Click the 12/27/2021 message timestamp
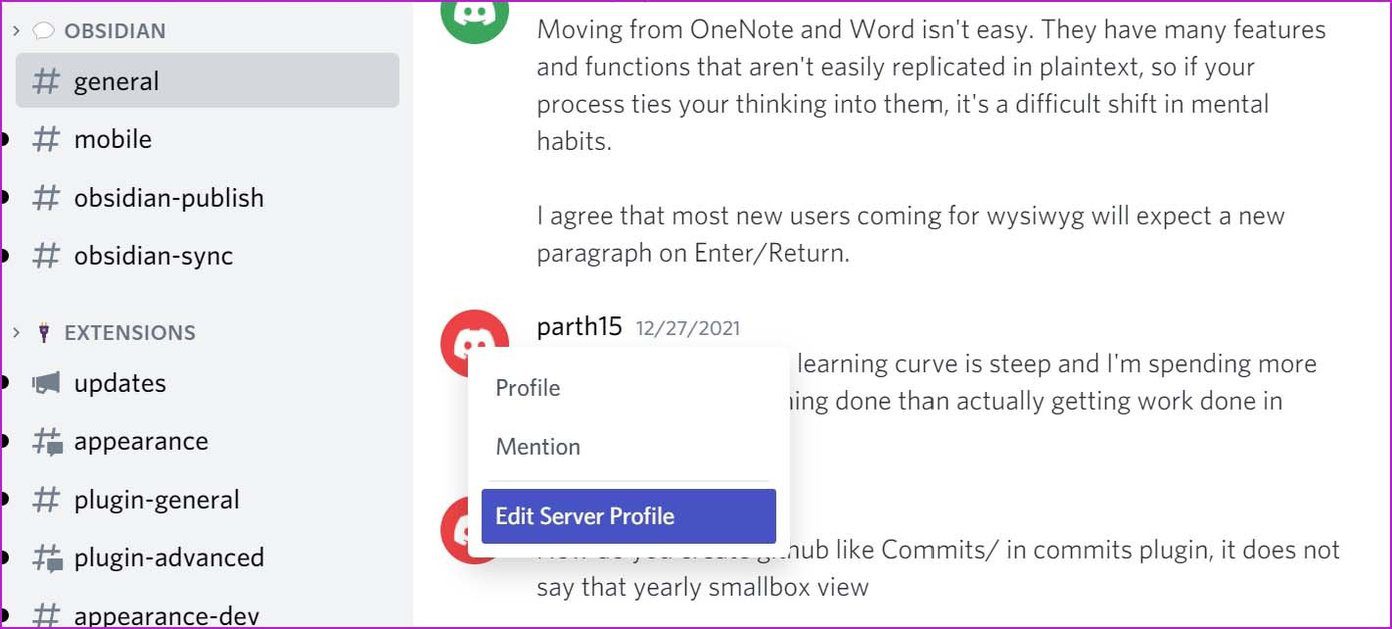 click(x=688, y=328)
